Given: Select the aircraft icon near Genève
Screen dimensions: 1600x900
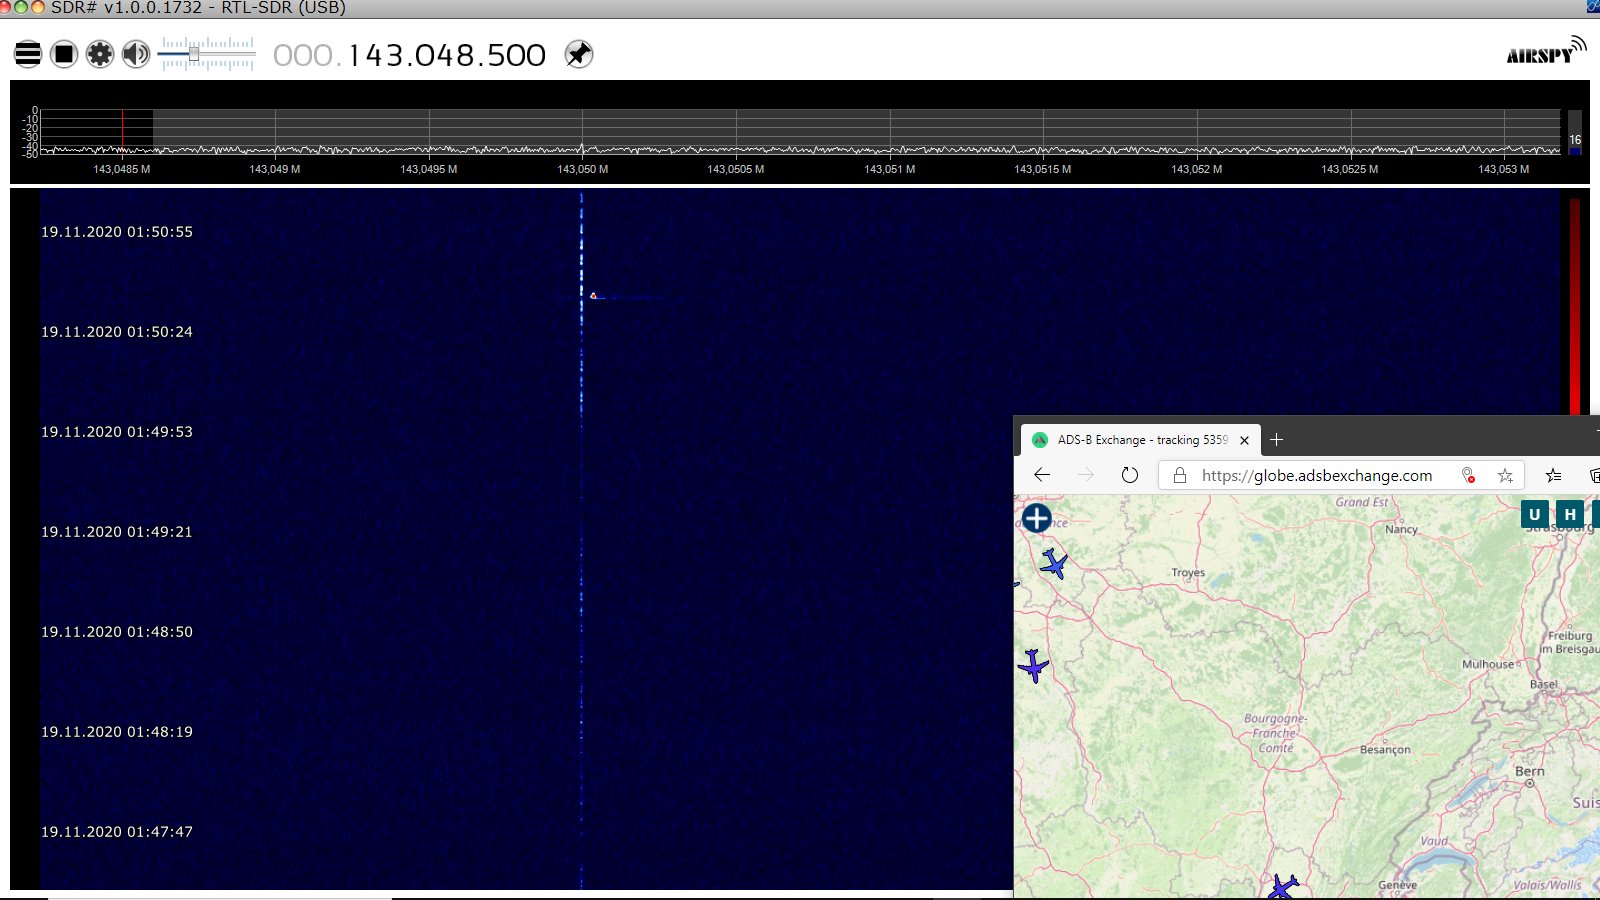Looking at the screenshot, I should [1283, 886].
